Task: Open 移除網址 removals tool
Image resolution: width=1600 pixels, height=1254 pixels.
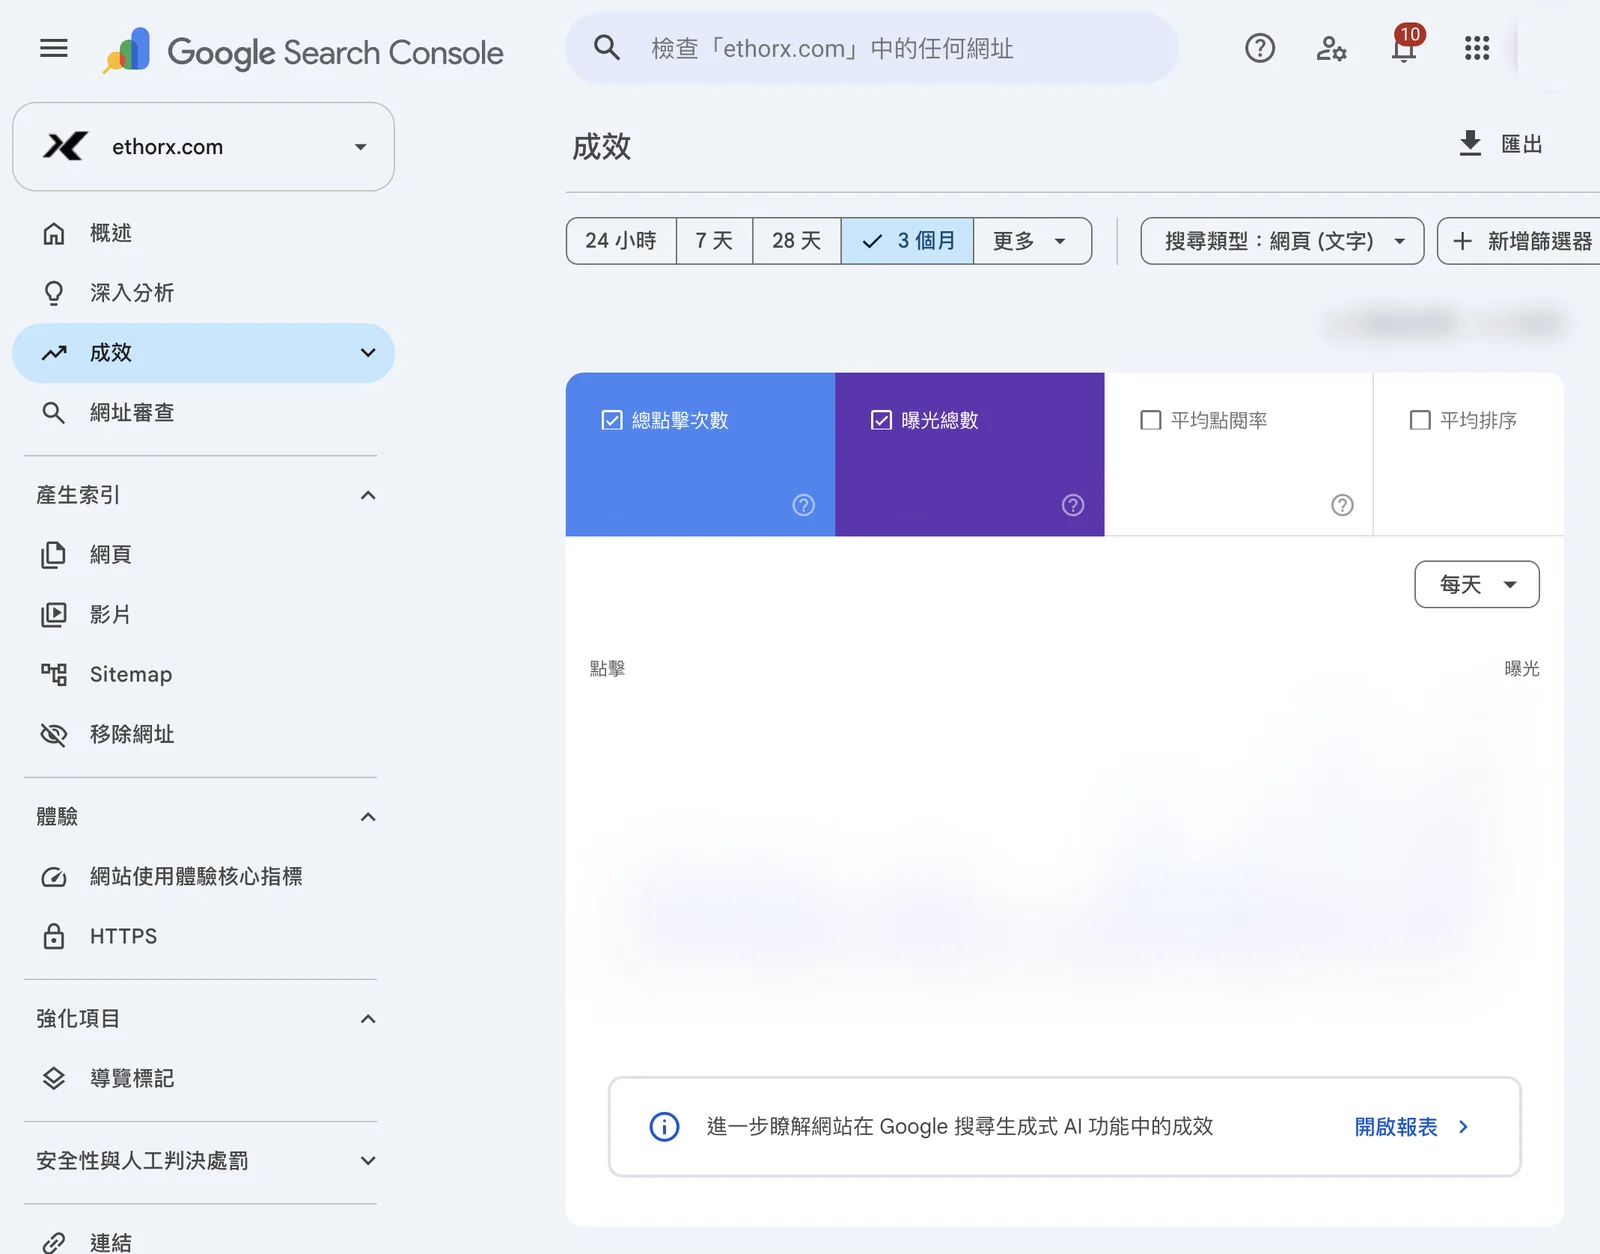Action: point(203,735)
